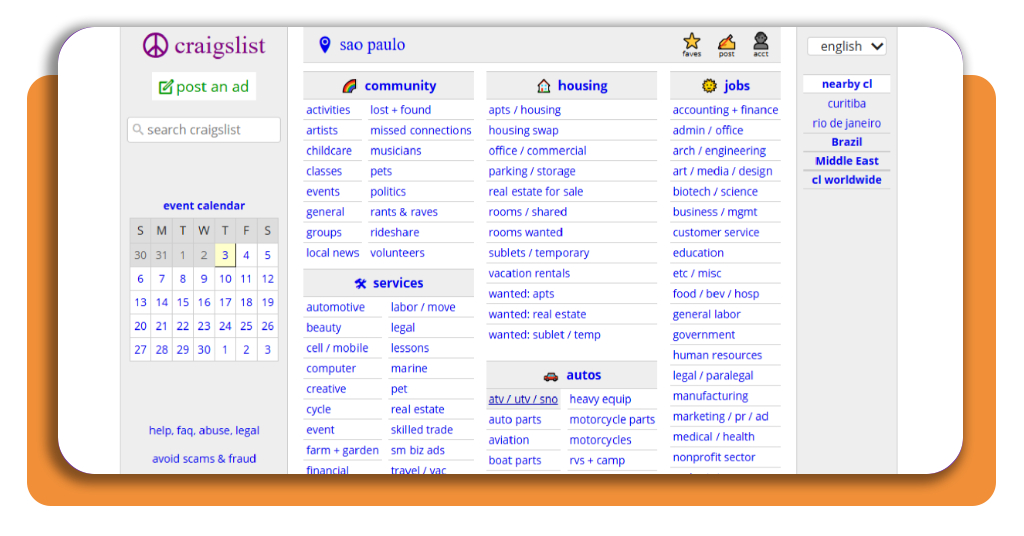Open rio de janeiro nearby link

click(846, 123)
